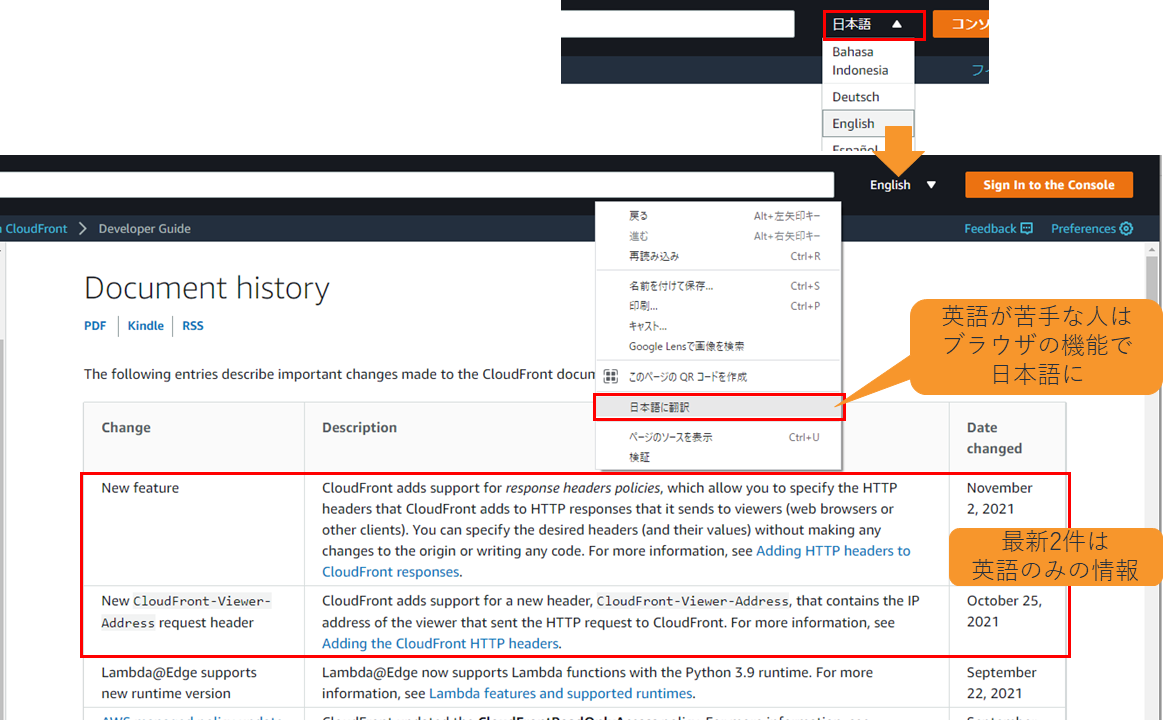
Task: Click the QR code icon in context menu
Action: [x=611, y=377]
